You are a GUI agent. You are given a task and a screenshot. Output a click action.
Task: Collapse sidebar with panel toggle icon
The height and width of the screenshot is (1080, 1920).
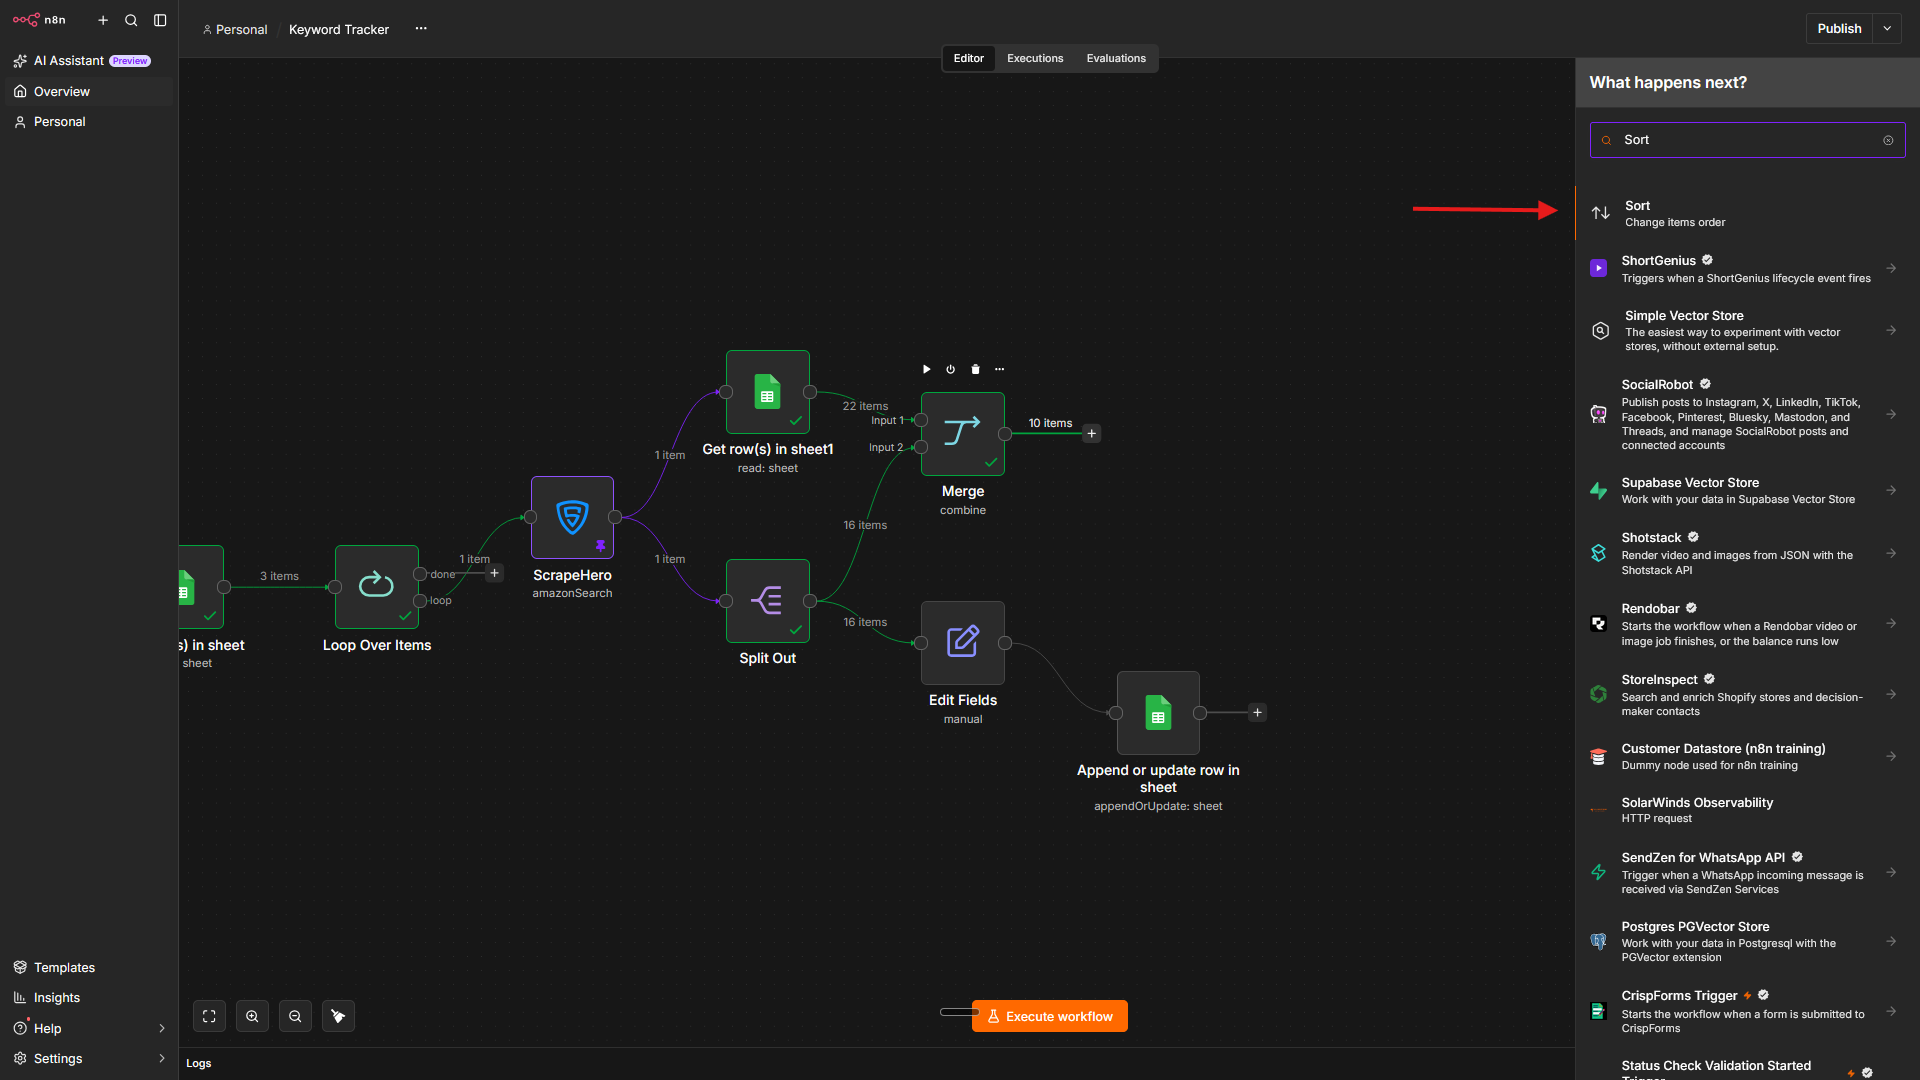[160, 20]
